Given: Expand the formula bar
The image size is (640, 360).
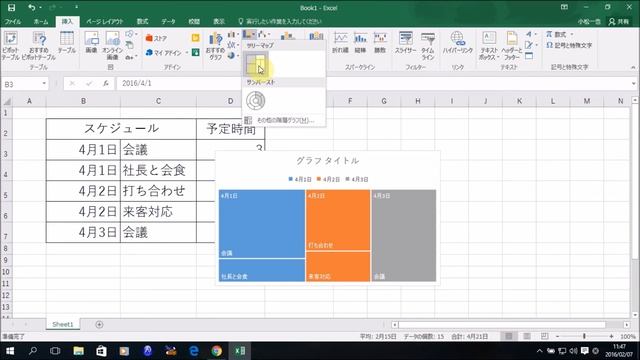Looking at the screenshot, I should point(633,84).
